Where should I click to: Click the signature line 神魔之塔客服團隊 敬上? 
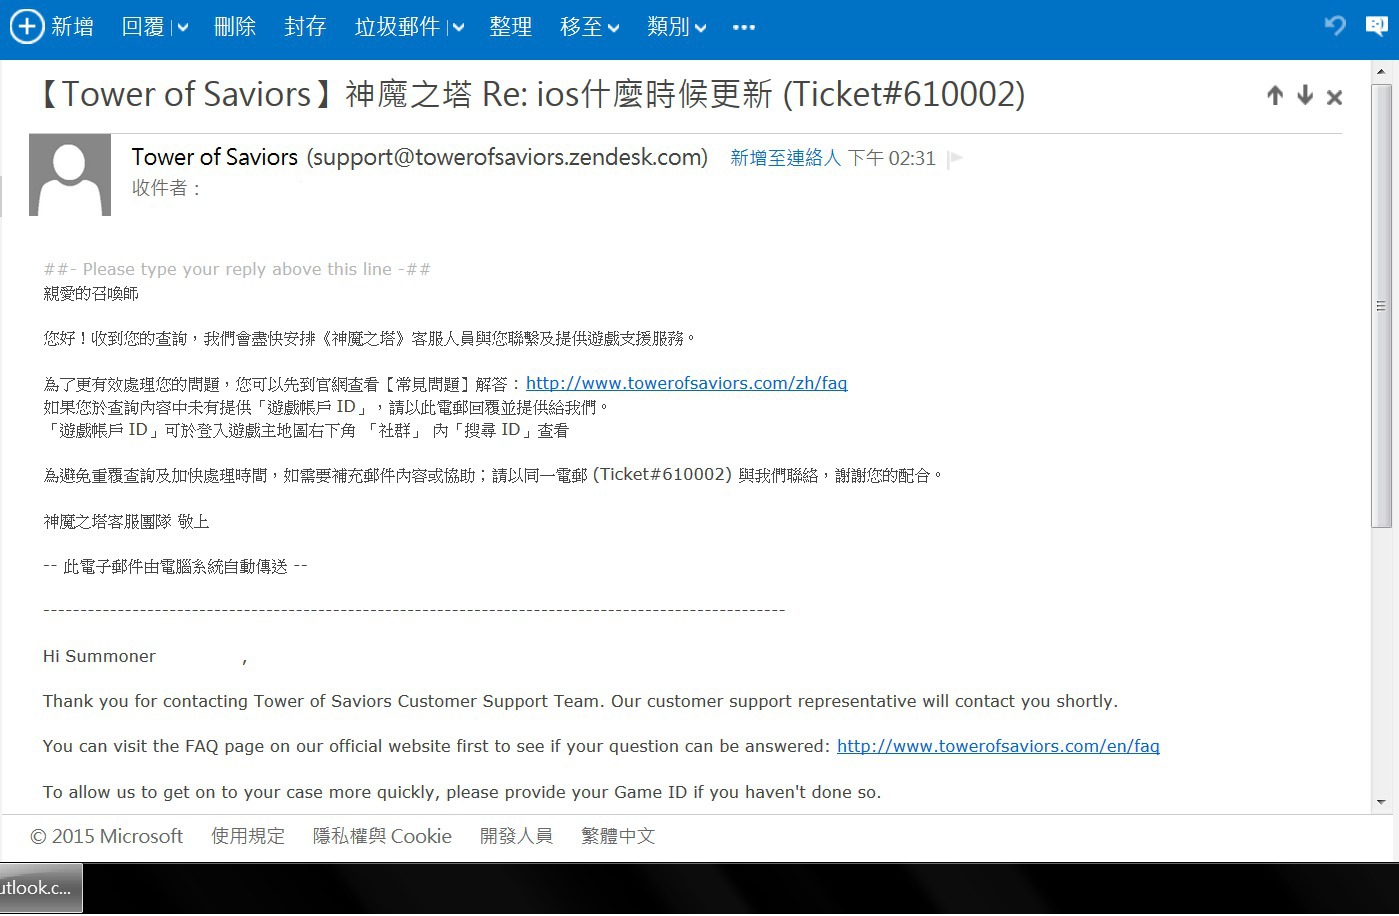pyautogui.click(x=126, y=522)
